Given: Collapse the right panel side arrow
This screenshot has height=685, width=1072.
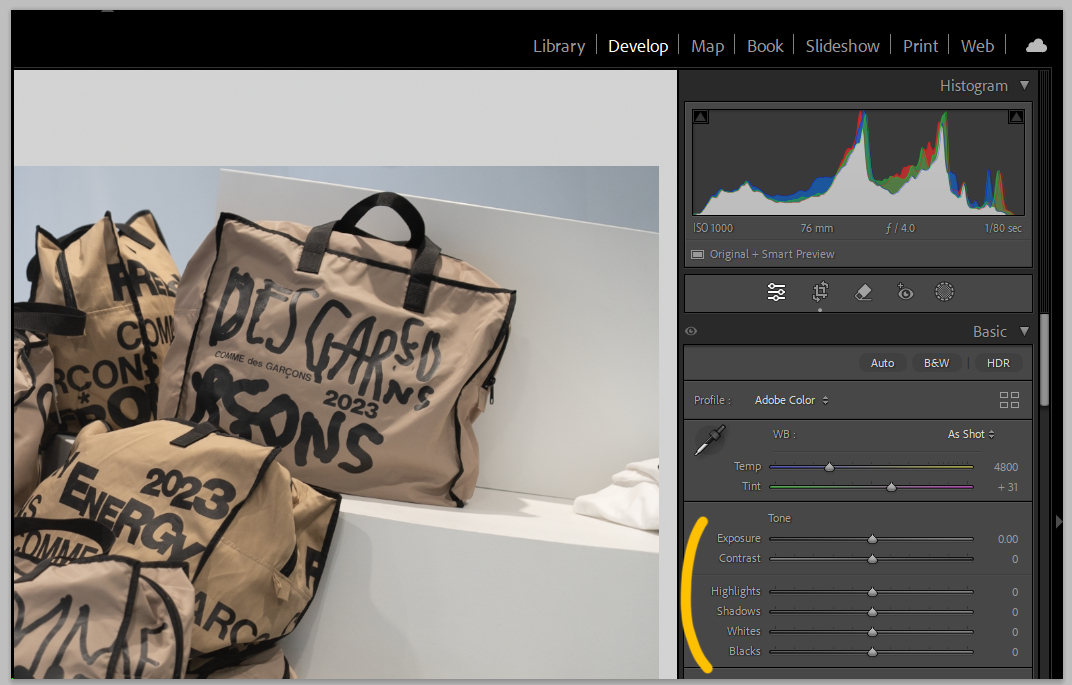Looking at the screenshot, I should point(1059,522).
